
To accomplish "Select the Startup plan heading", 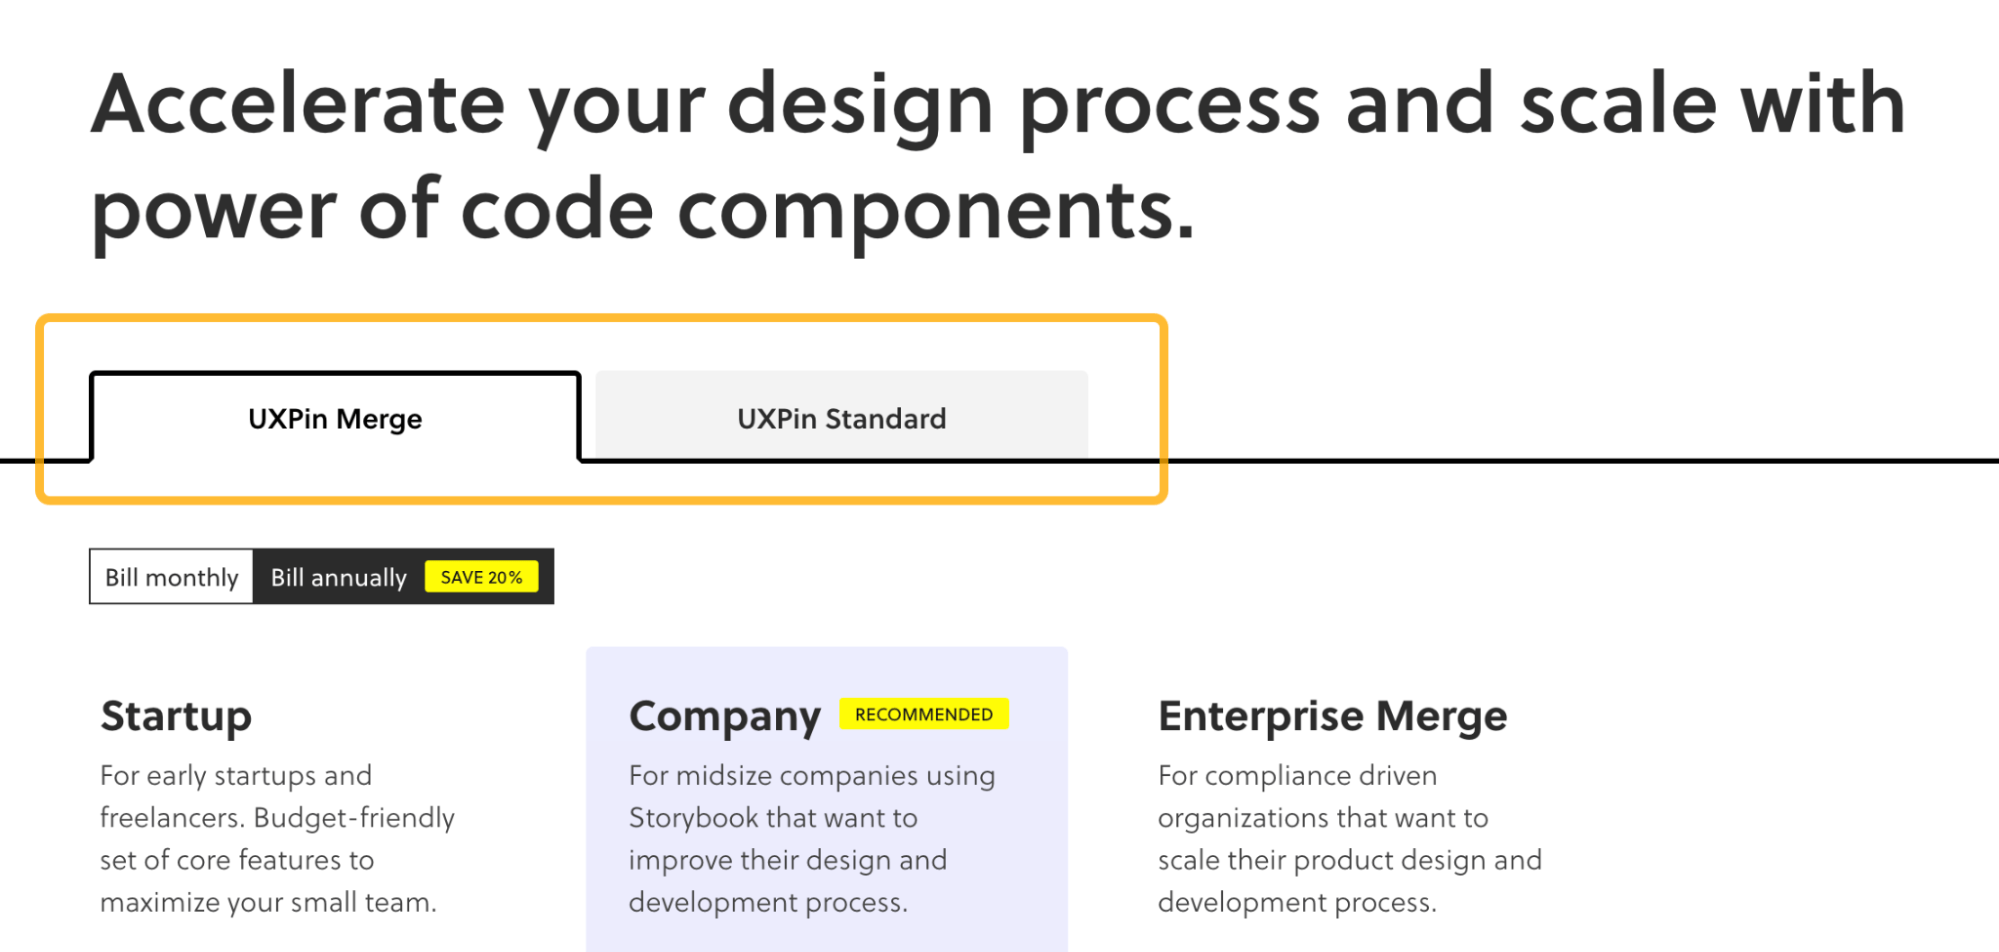I will [x=175, y=715].
